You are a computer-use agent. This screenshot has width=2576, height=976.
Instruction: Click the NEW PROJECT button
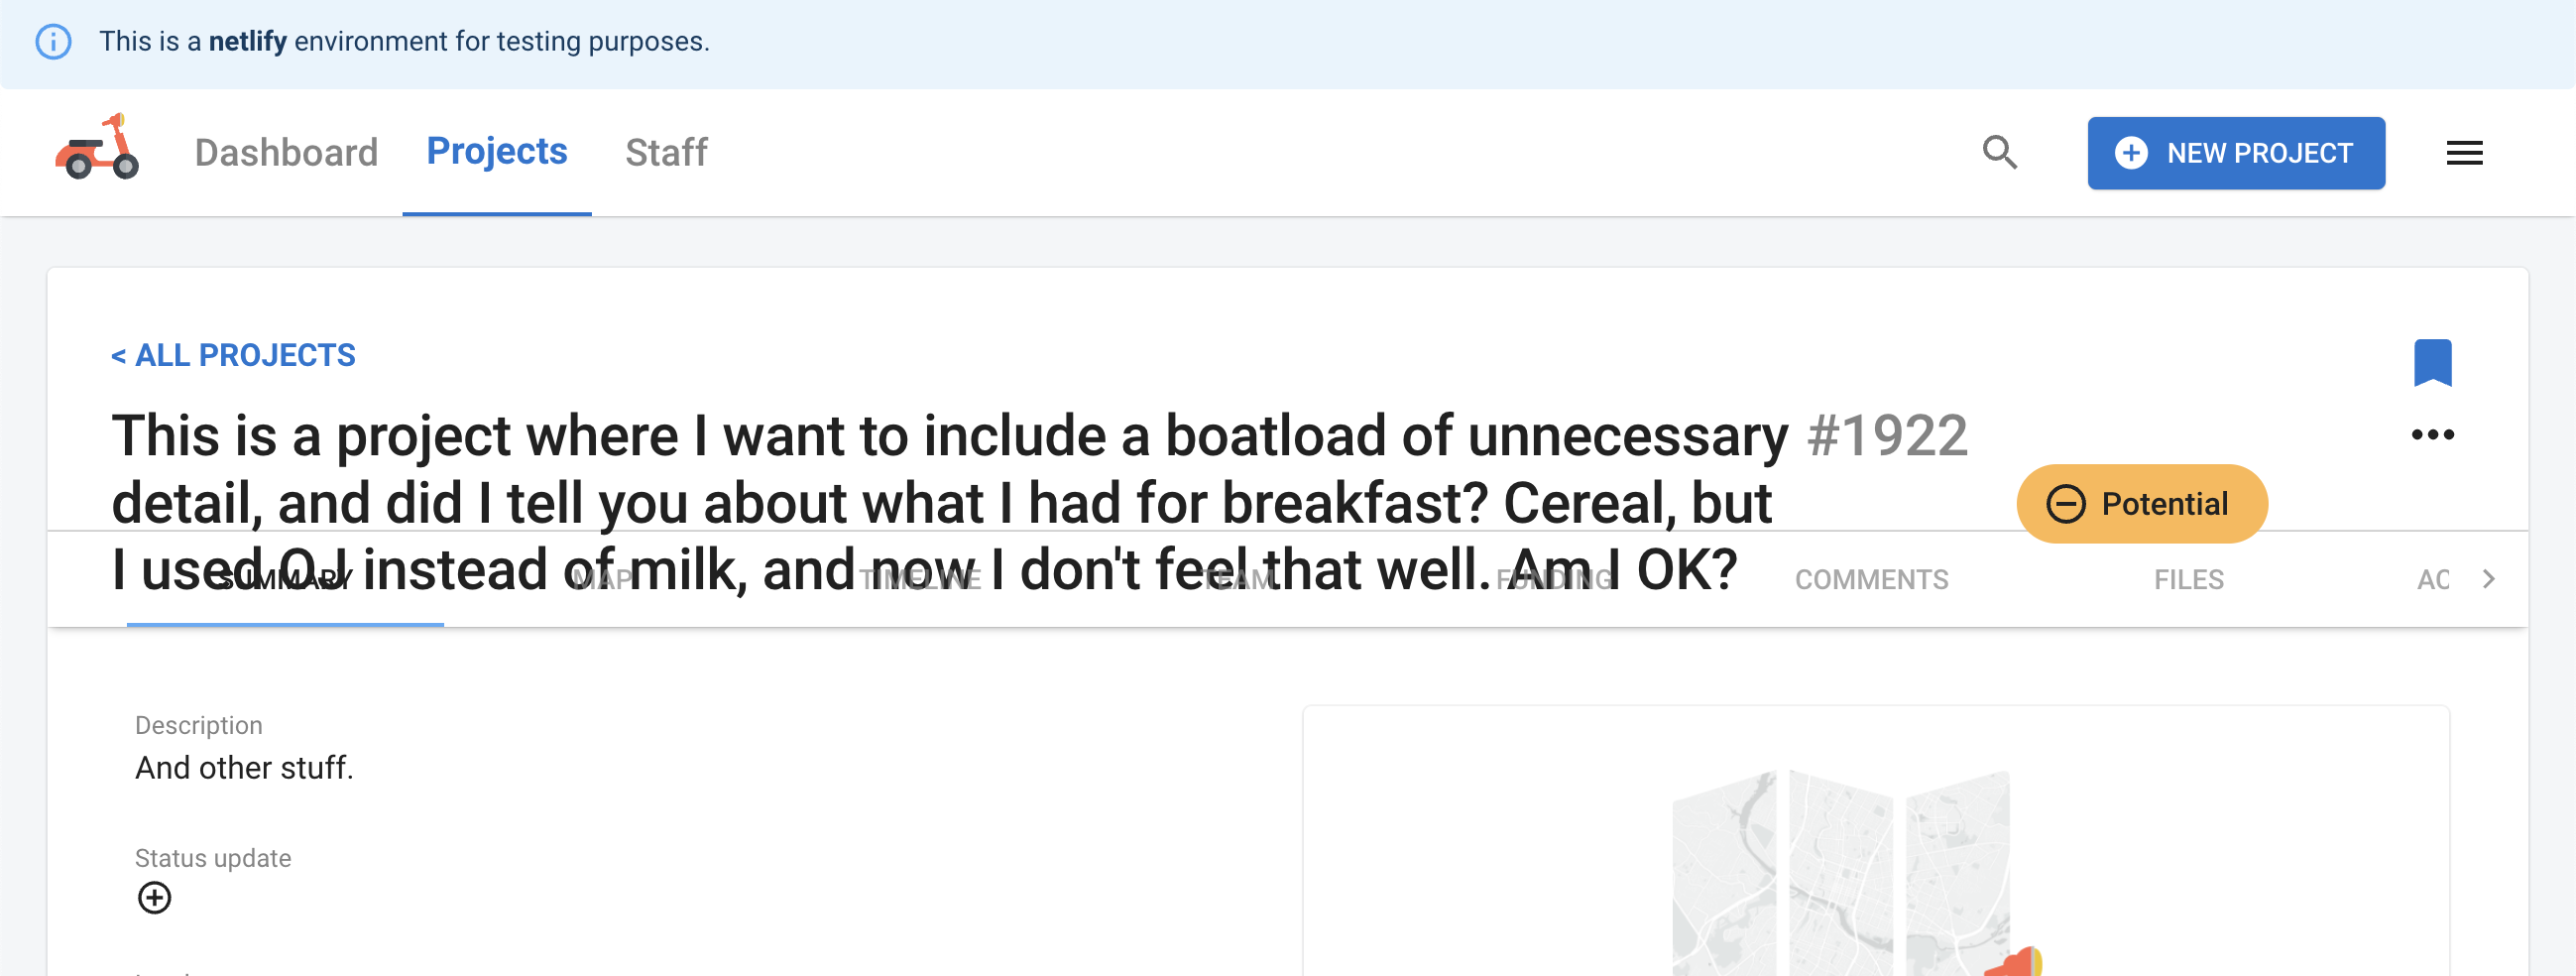(x=2235, y=153)
